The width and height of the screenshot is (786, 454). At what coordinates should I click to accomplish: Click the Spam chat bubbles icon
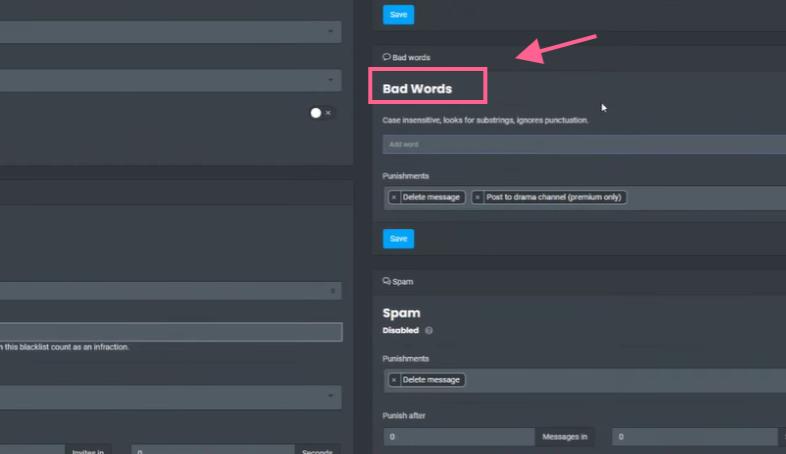(386, 281)
